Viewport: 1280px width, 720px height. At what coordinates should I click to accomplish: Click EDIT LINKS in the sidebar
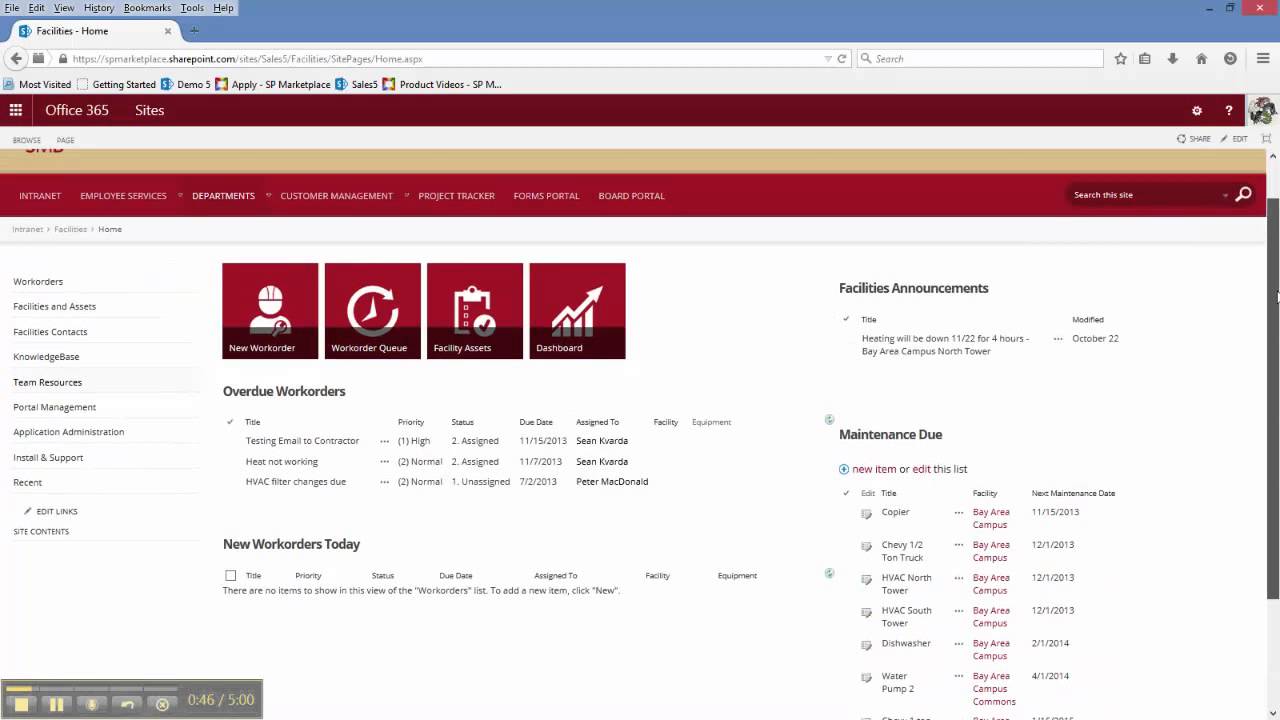(51, 512)
